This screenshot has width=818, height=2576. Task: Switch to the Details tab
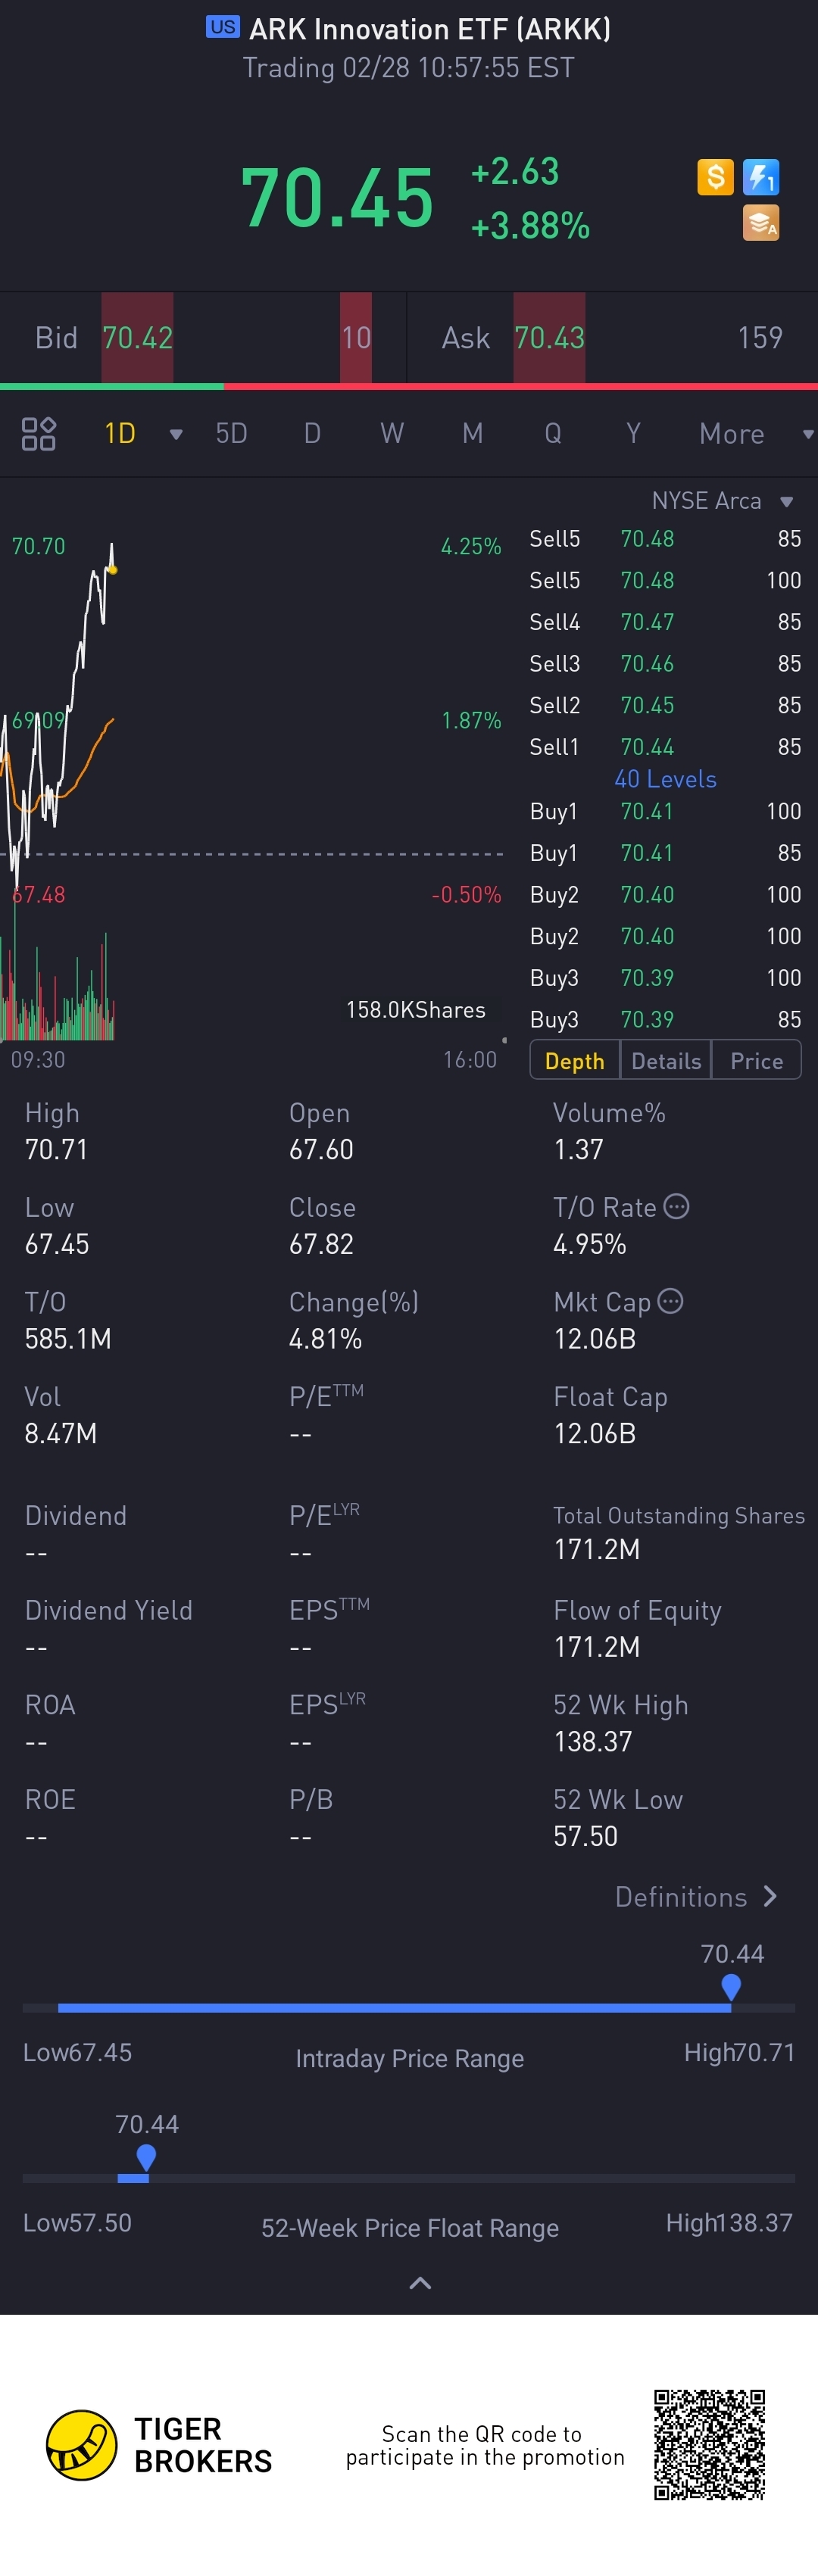click(x=666, y=1061)
